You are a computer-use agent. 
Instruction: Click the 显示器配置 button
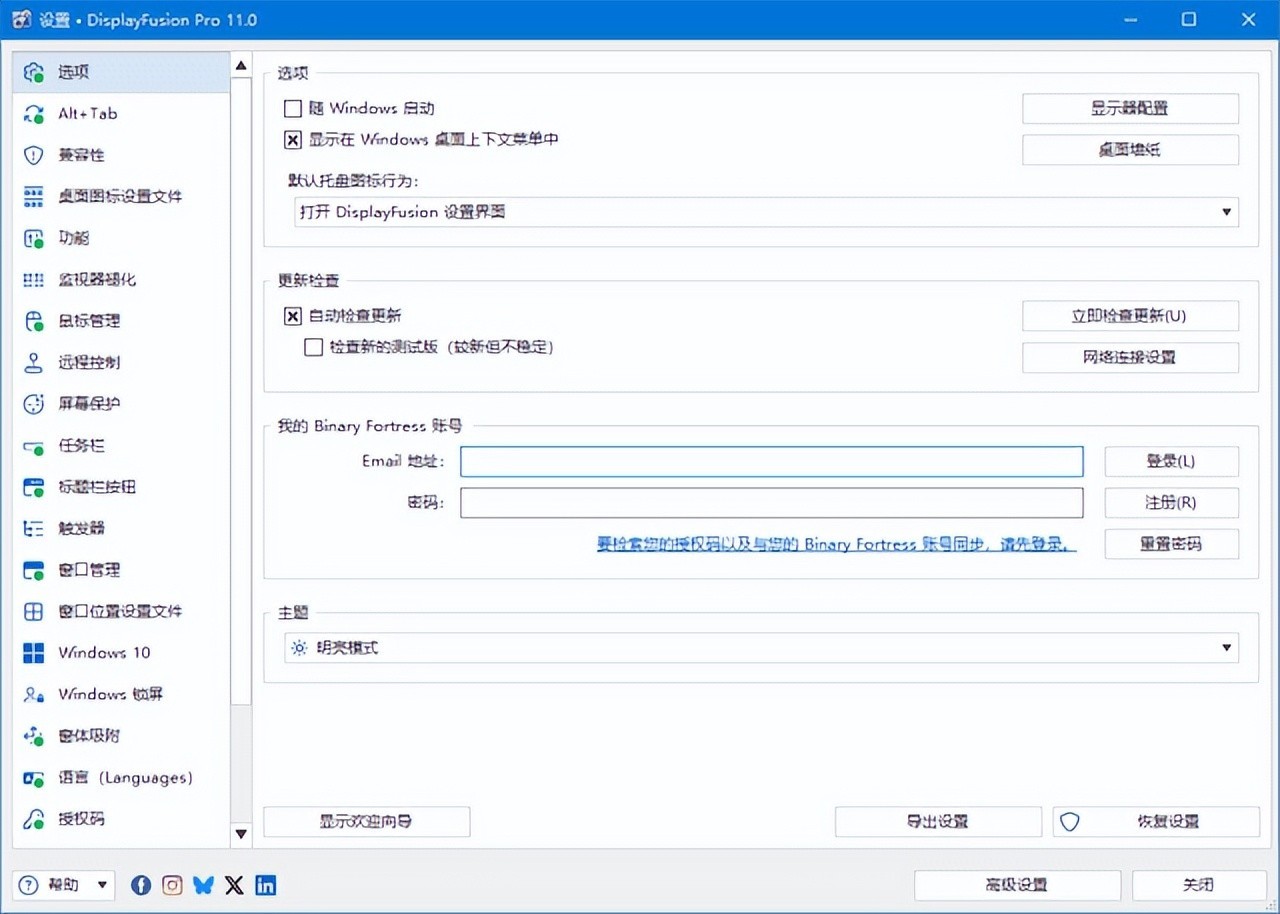click(1130, 109)
